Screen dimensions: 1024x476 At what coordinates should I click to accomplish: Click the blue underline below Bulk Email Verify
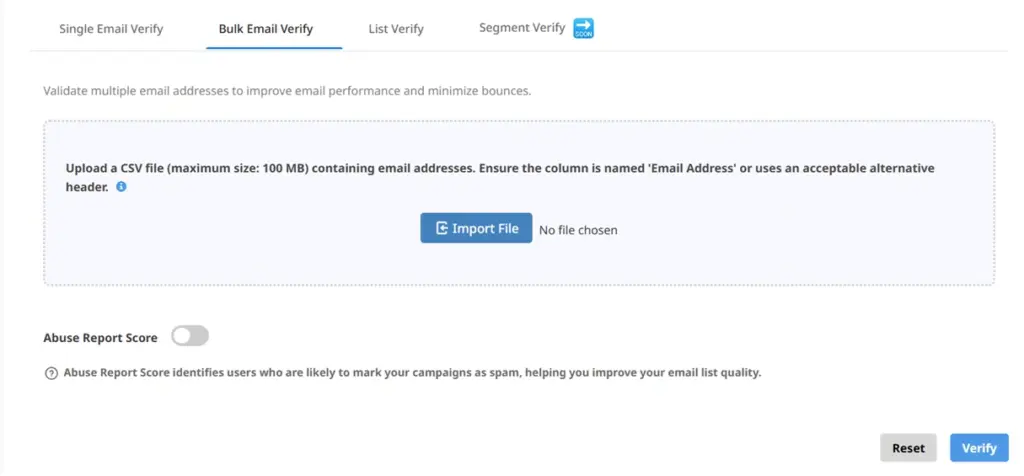tap(274, 48)
